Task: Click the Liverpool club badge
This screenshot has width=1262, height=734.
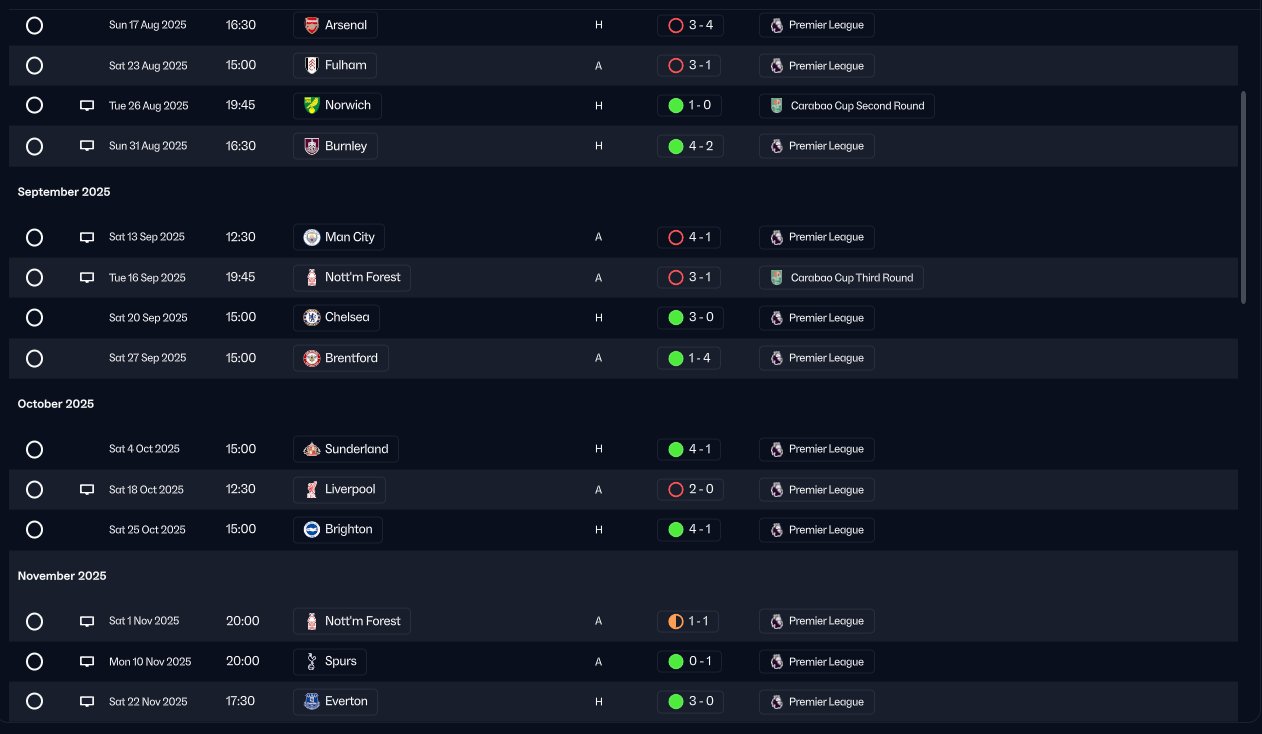Action: [311, 490]
